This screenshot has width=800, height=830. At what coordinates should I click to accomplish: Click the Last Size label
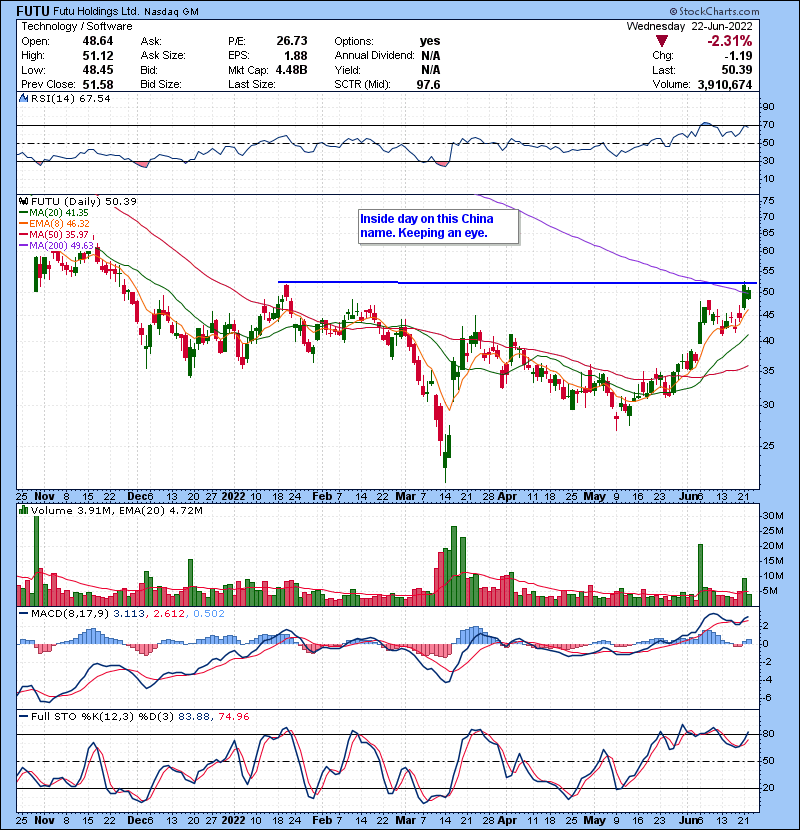coord(251,84)
